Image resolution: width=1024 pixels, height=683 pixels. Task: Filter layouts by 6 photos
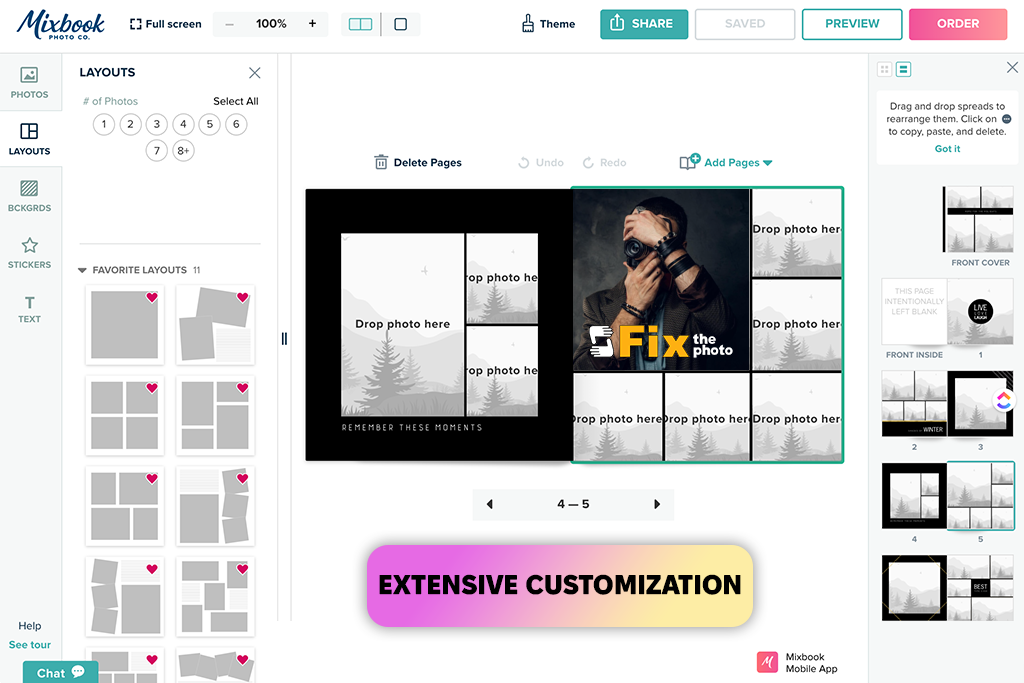pyautogui.click(x=236, y=124)
